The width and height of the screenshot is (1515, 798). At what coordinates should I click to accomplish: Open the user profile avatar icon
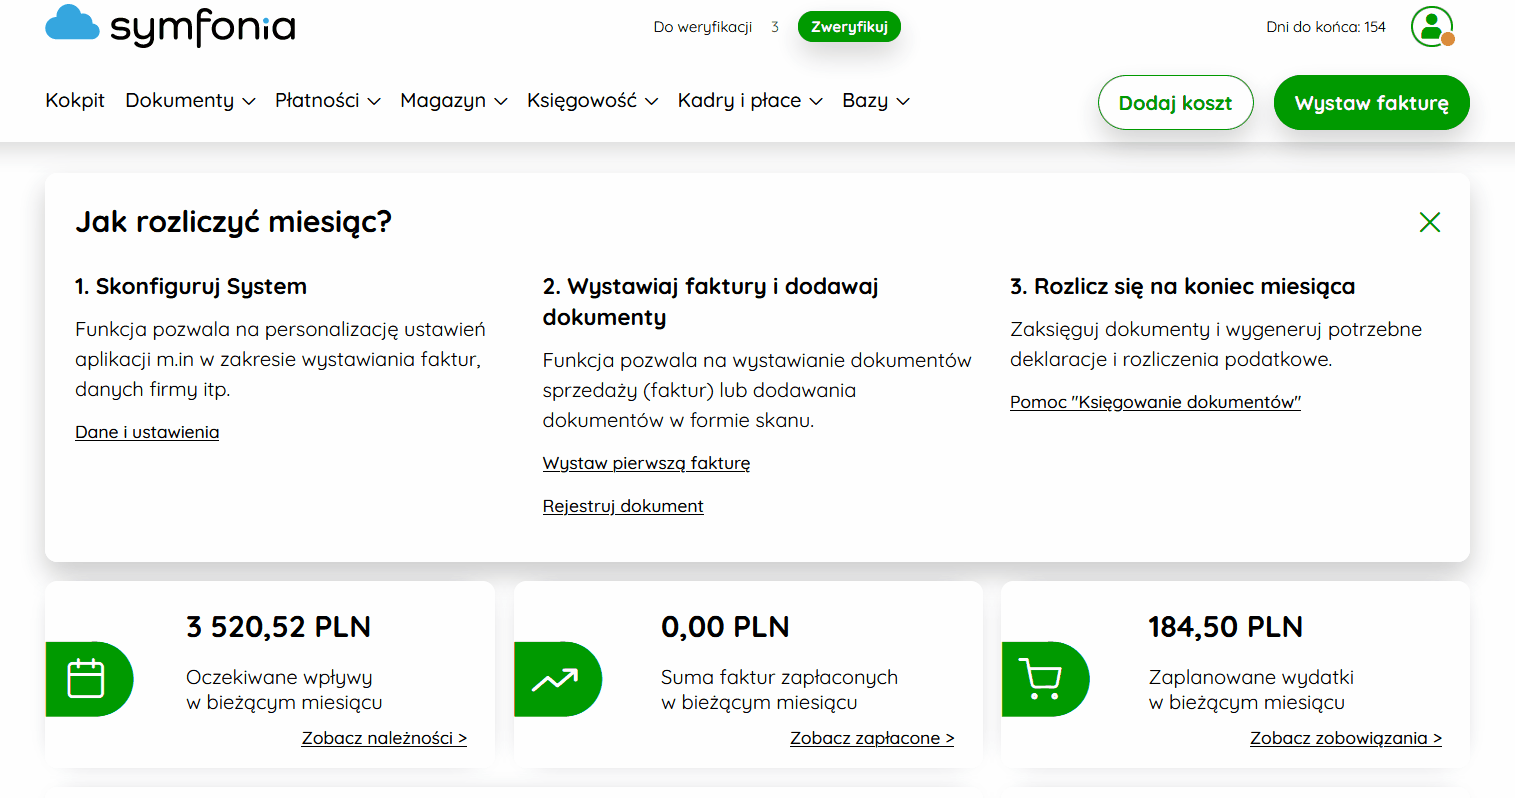[x=1432, y=27]
